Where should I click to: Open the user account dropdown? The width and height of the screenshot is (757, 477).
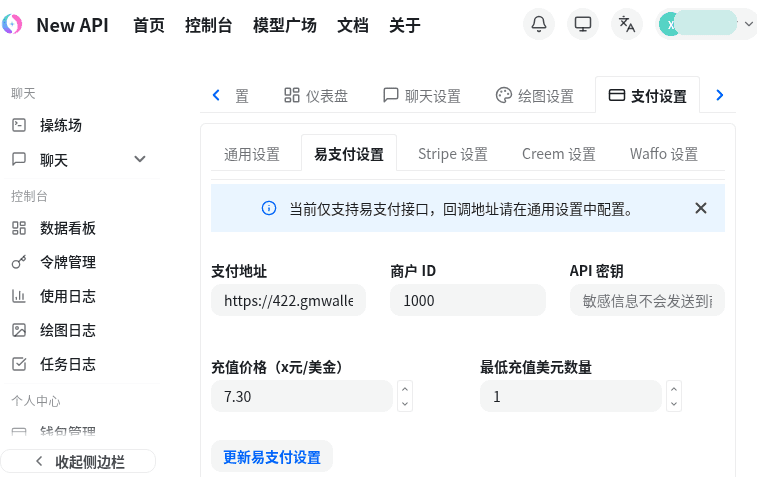(706, 25)
